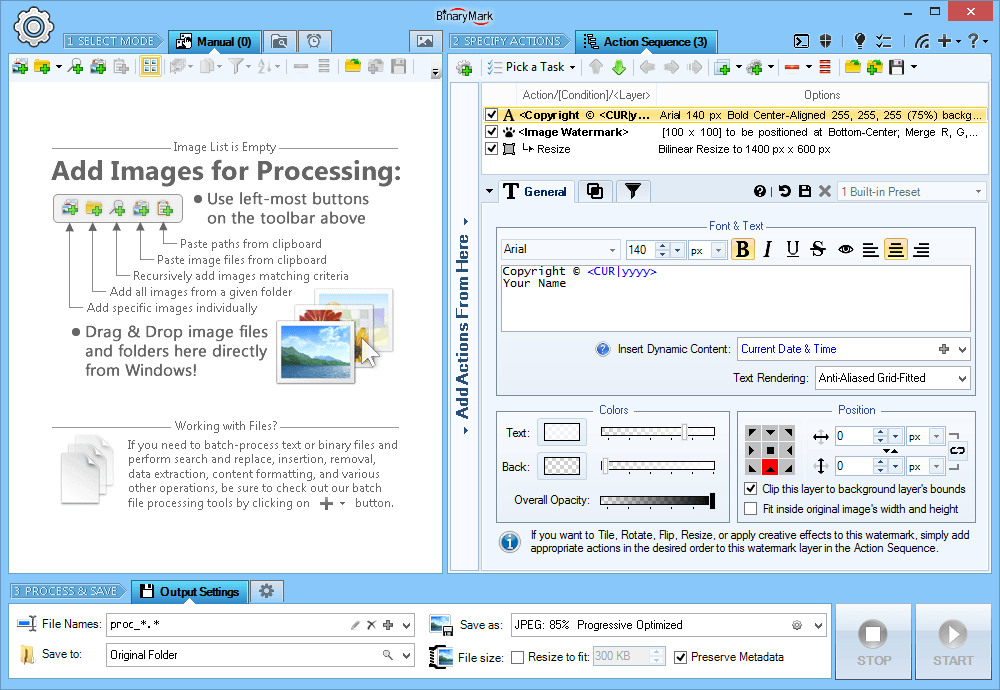Click the Text color swatch
The image size is (1000, 690).
562,432
